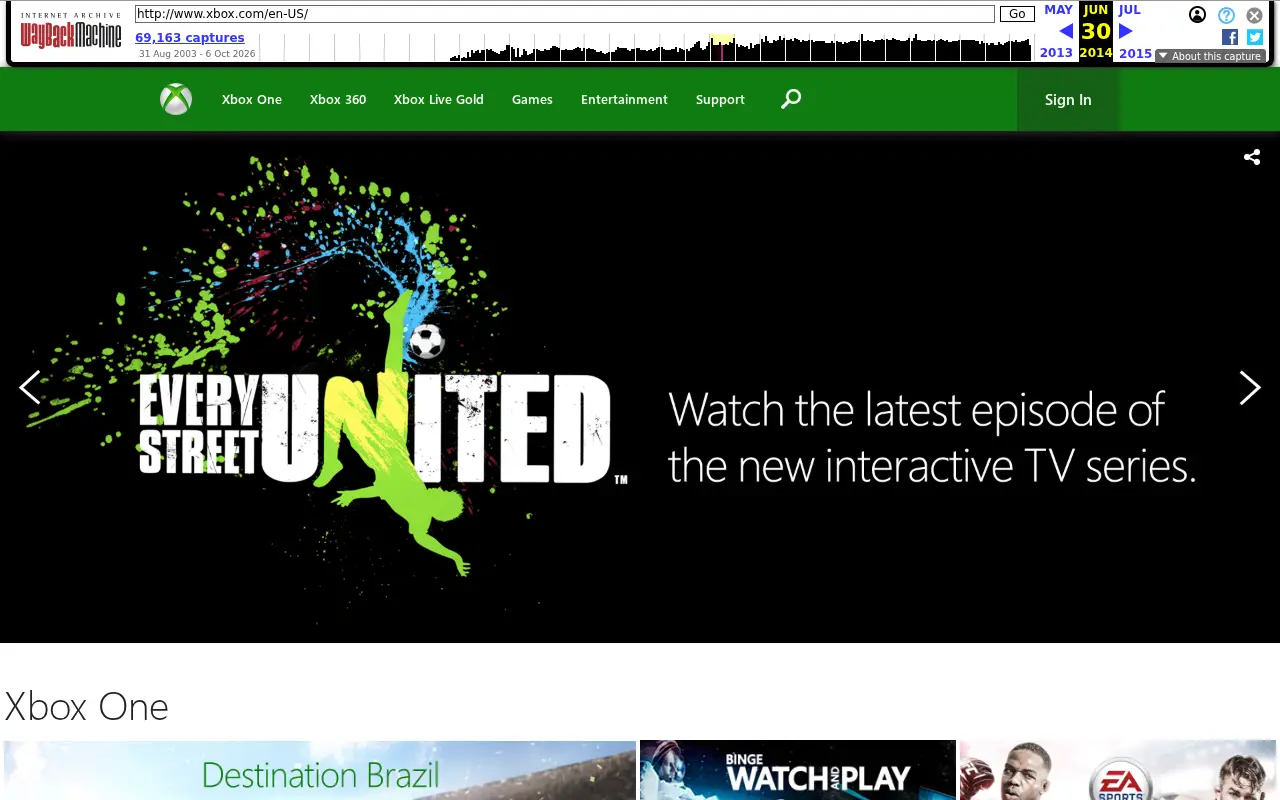Image resolution: width=1280 pixels, height=800 pixels.
Task: Click the Xbox One section heading
Action: pos(87,707)
